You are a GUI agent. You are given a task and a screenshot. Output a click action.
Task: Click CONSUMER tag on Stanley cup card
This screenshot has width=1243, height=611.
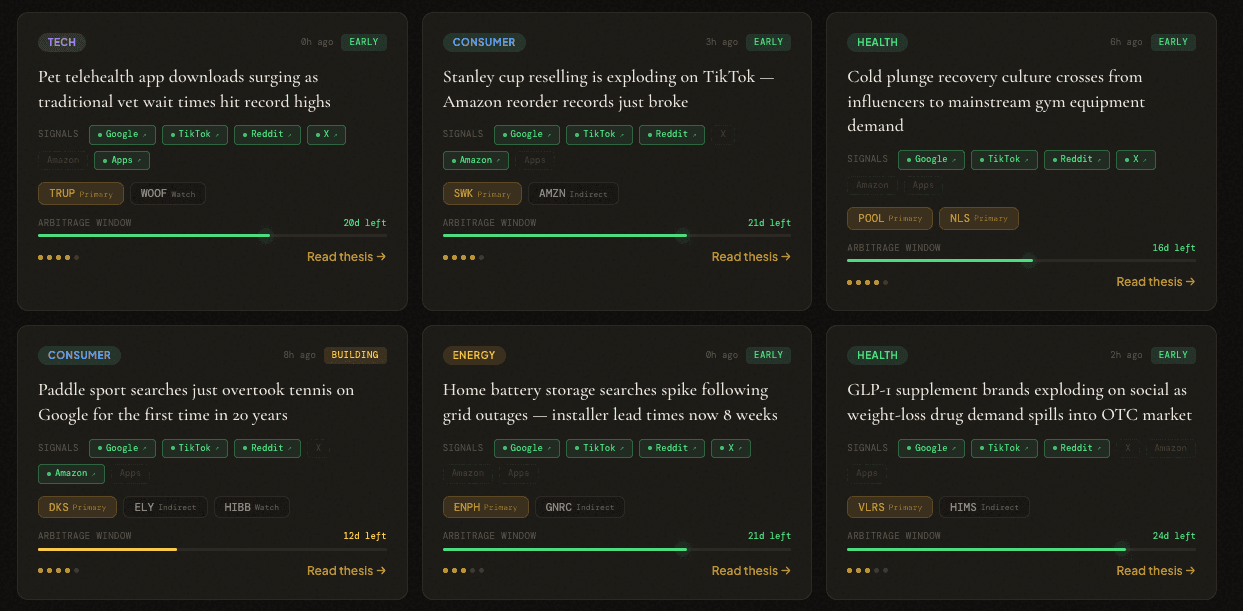point(484,42)
